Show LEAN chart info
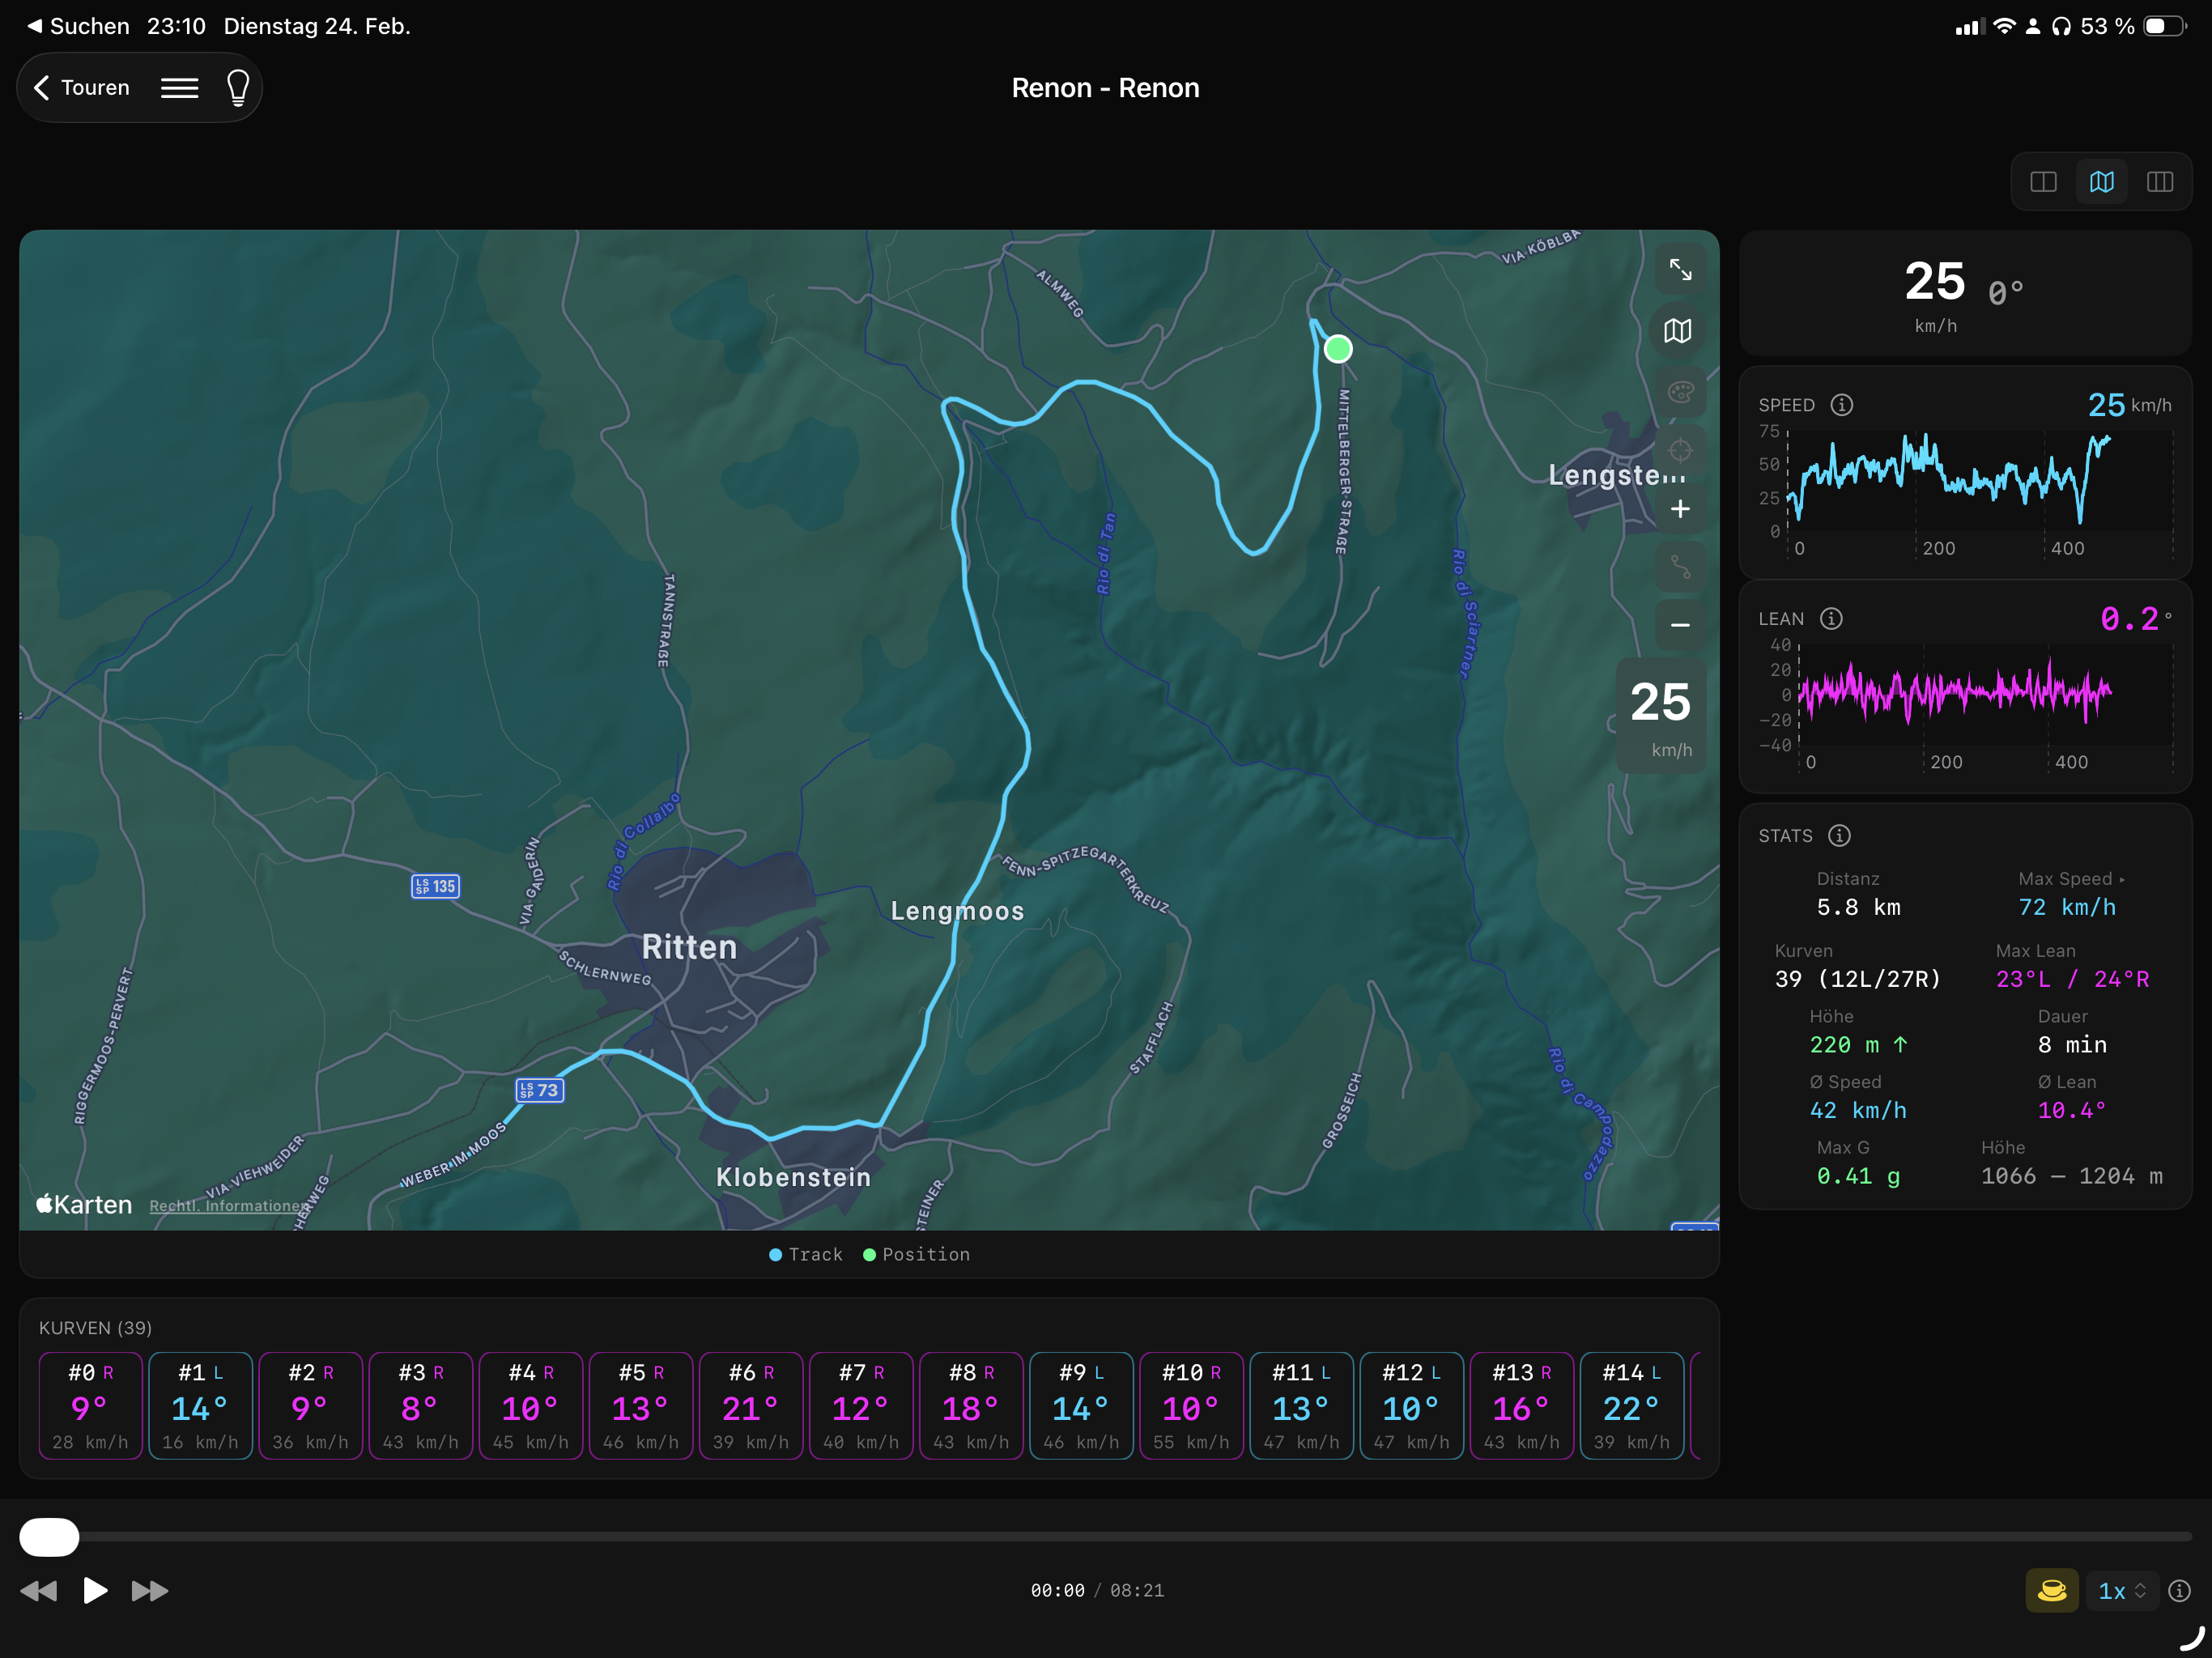 coord(1831,619)
